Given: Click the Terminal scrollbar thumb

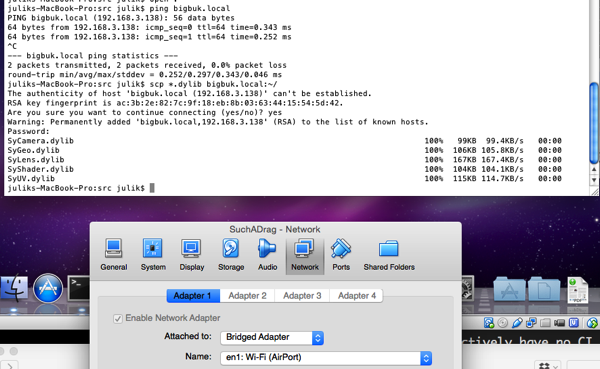Looking at the screenshot, I should (594, 123).
